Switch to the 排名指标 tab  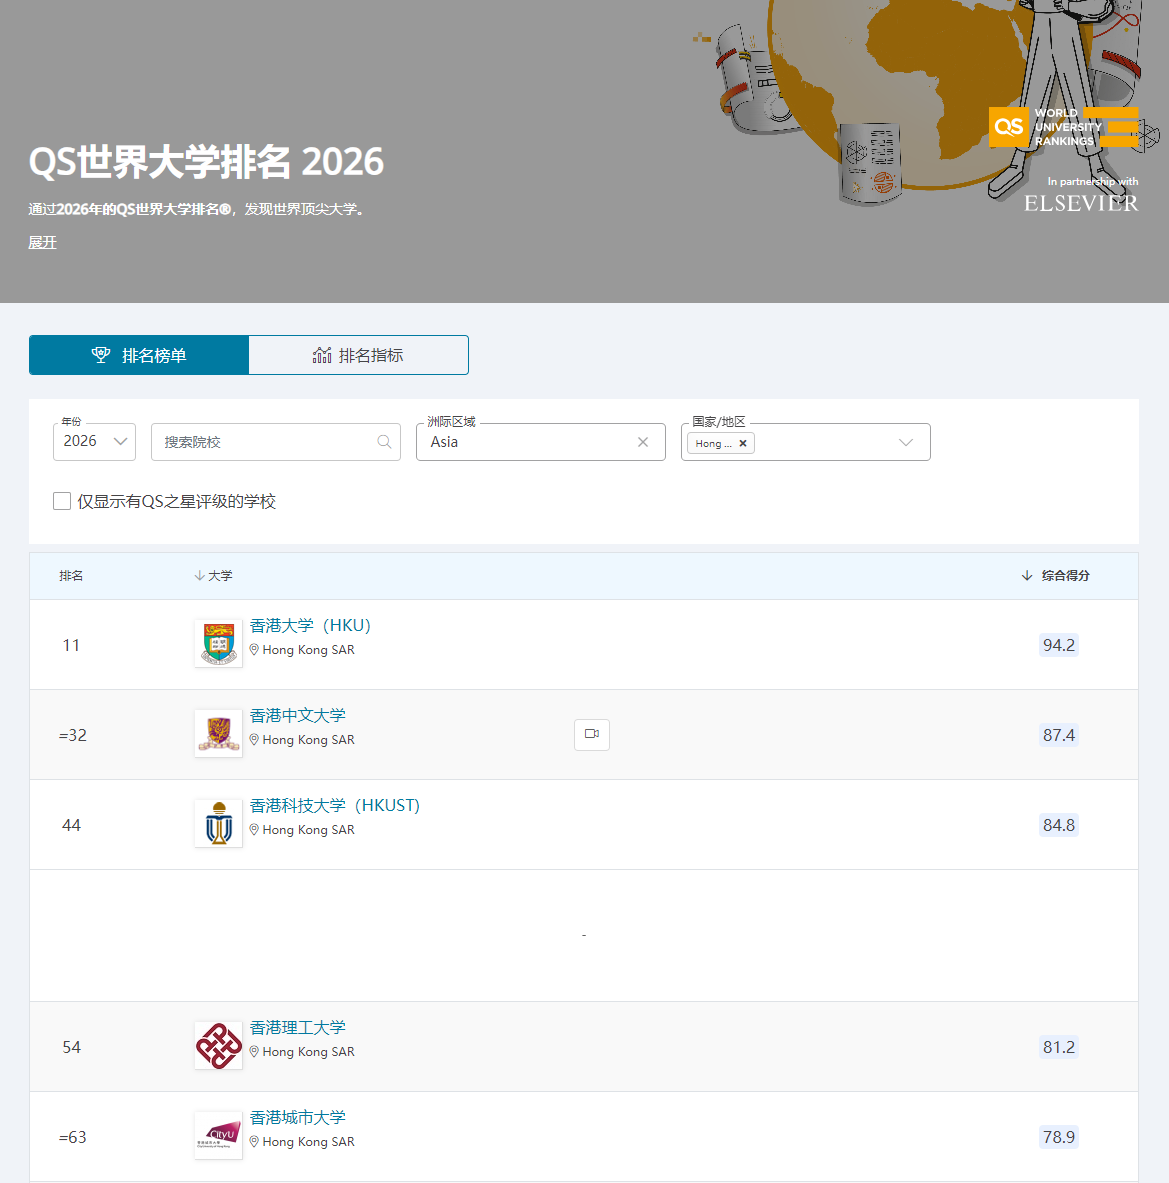click(x=358, y=355)
